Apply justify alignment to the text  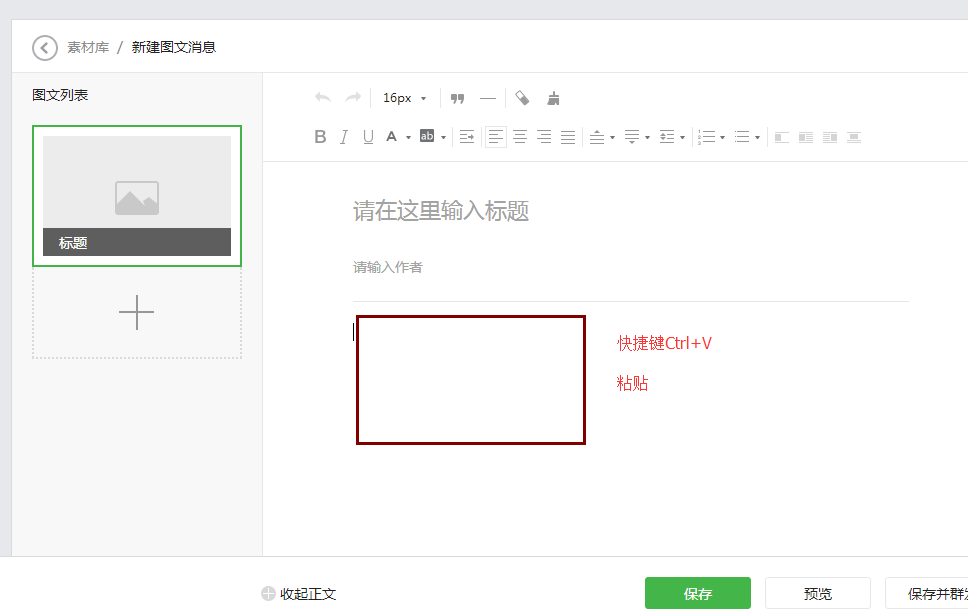click(x=568, y=136)
